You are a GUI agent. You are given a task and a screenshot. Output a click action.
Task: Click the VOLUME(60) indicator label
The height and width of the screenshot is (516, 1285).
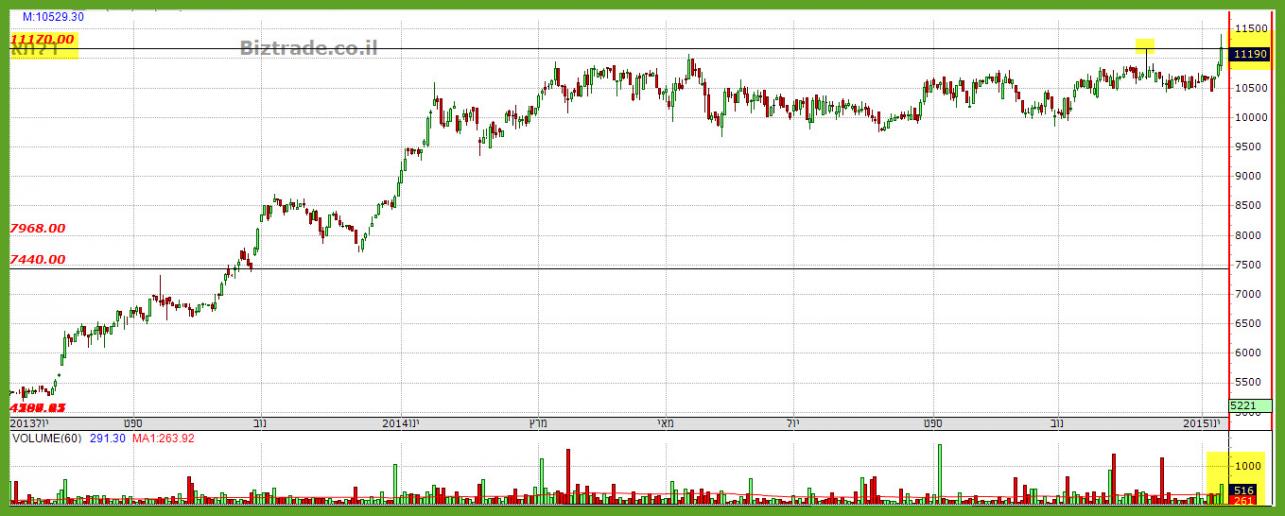point(46,439)
